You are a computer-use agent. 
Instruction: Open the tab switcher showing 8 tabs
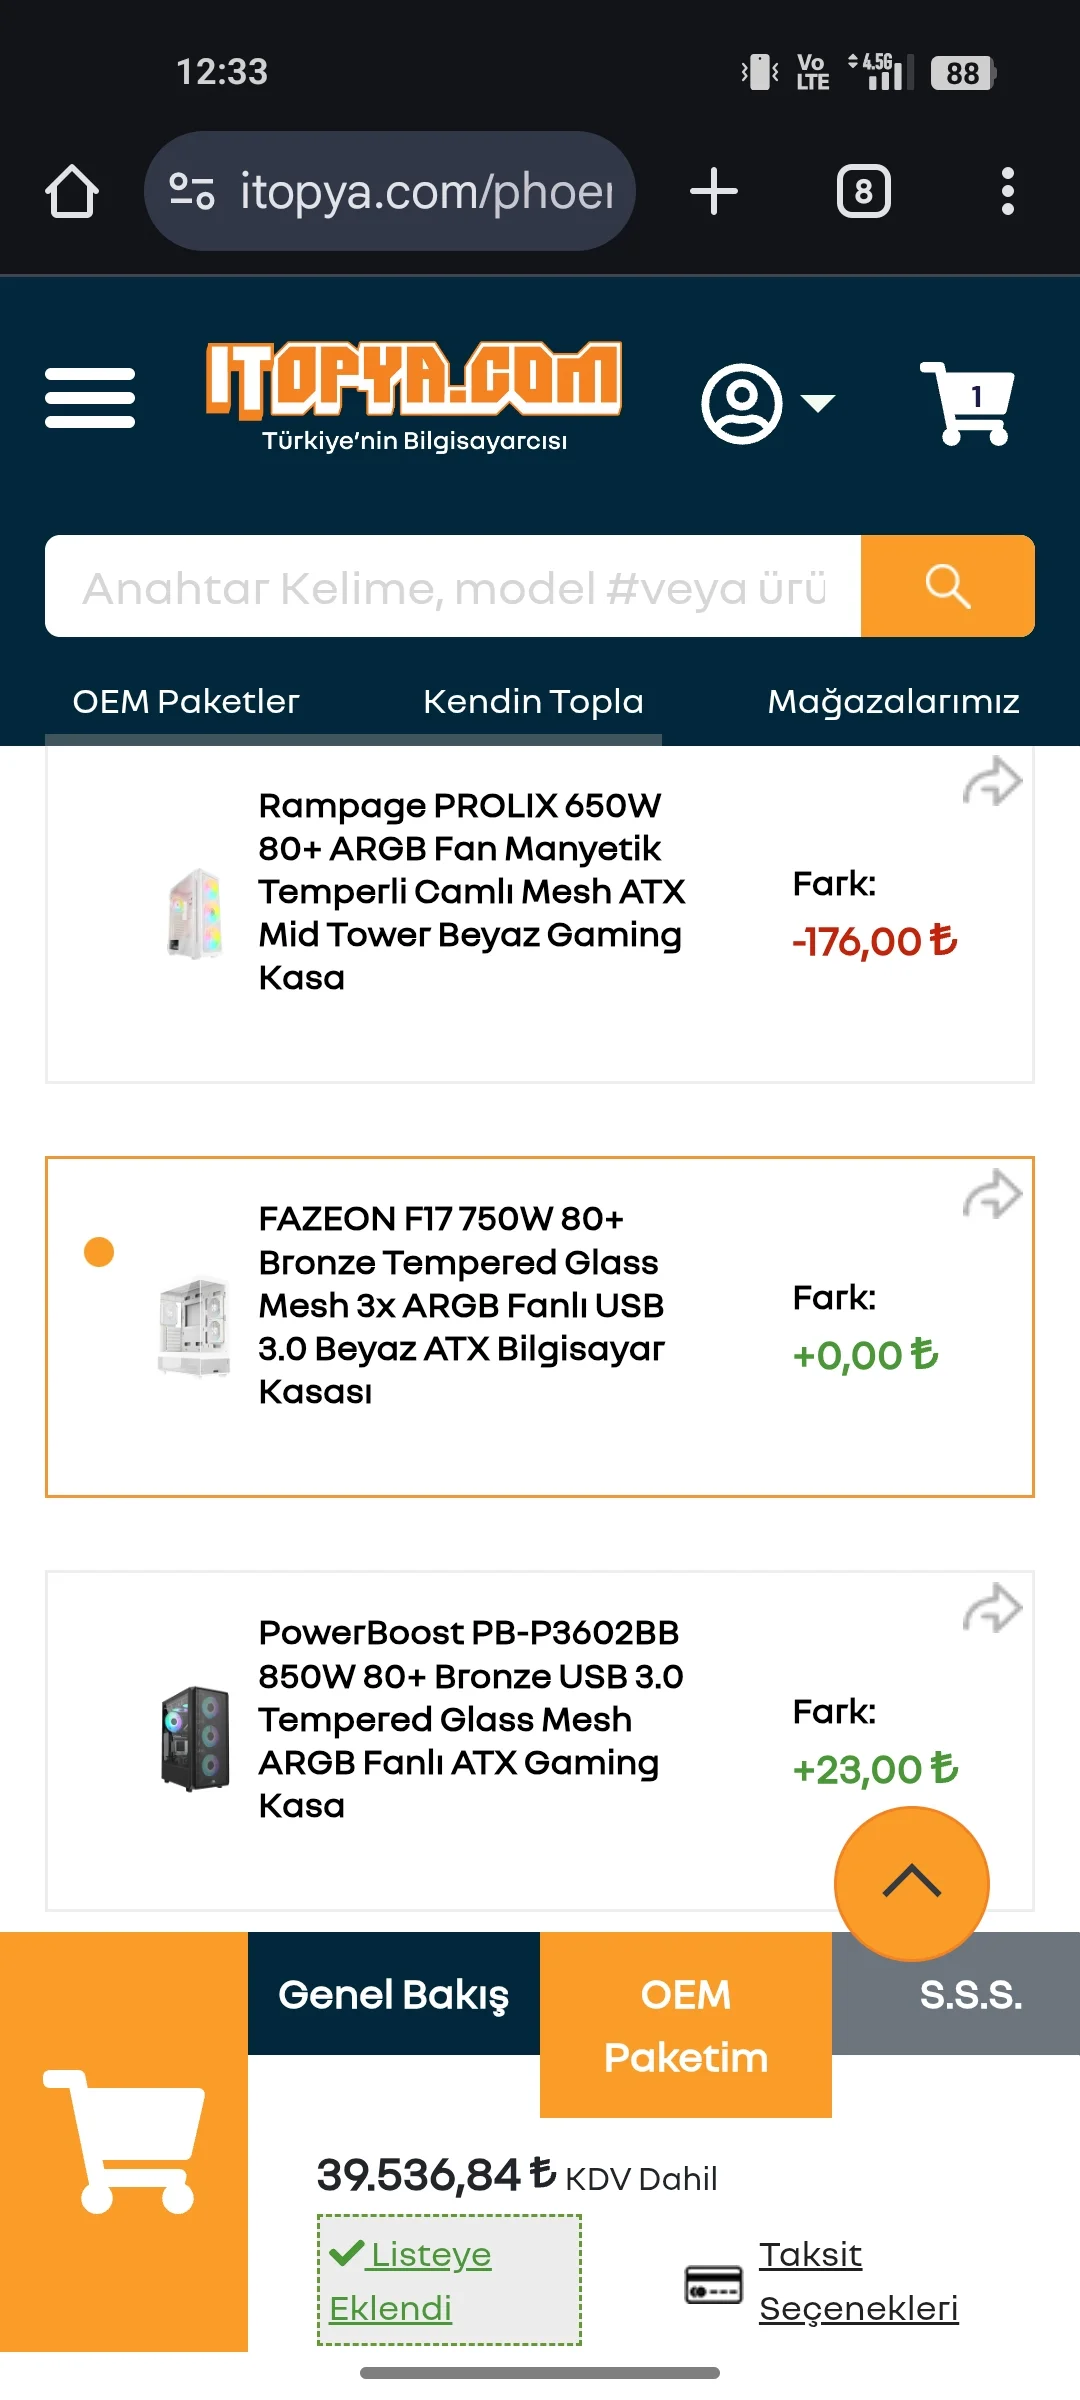click(x=863, y=191)
